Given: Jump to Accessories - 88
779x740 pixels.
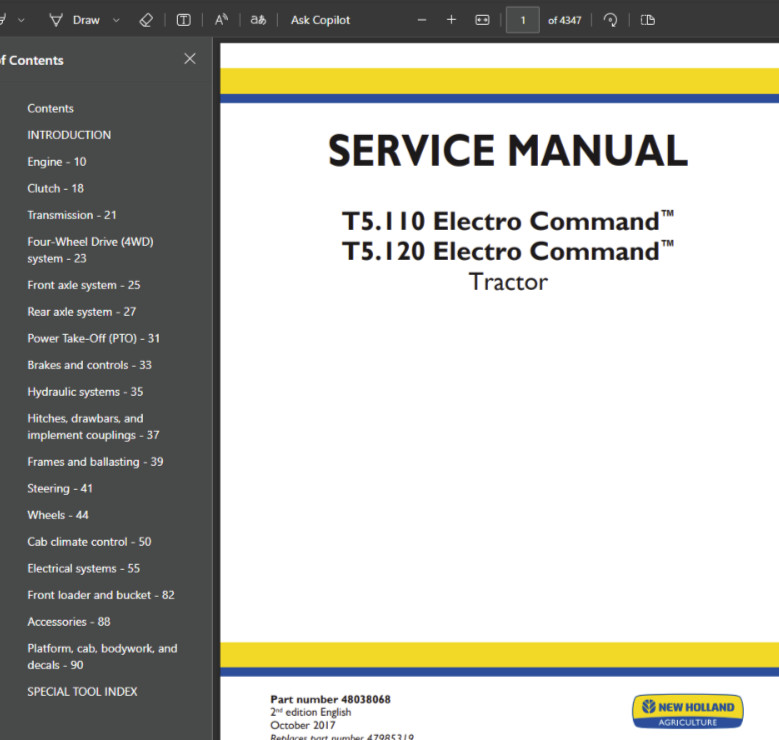Looking at the screenshot, I should tap(69, 622).
